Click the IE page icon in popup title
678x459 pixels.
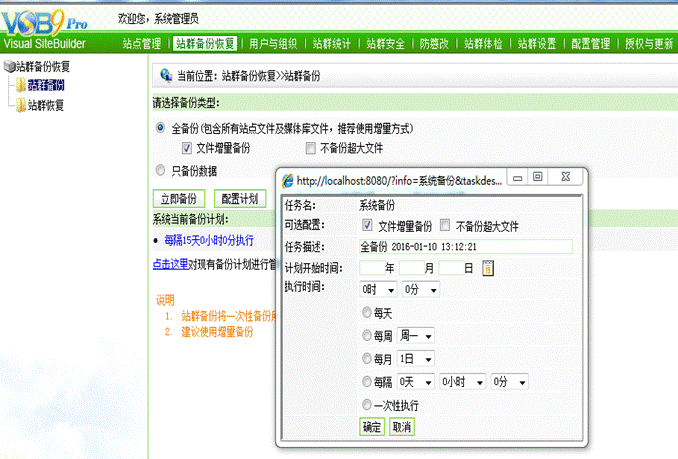(288, 181)
